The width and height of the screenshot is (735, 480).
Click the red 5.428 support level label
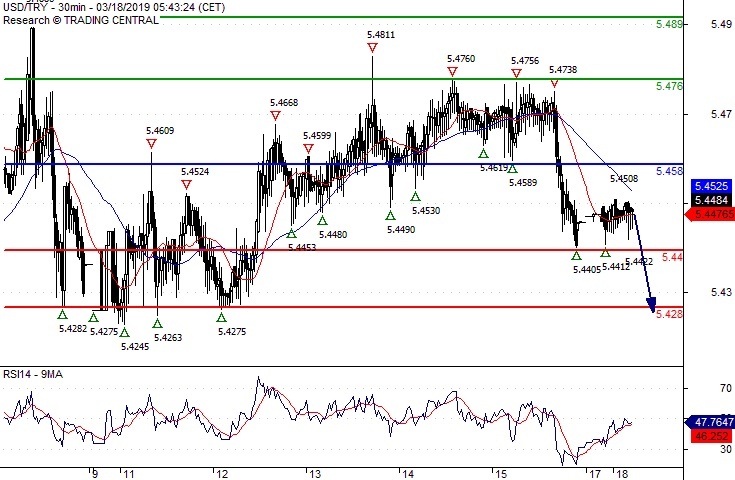[x=669, y=314]
